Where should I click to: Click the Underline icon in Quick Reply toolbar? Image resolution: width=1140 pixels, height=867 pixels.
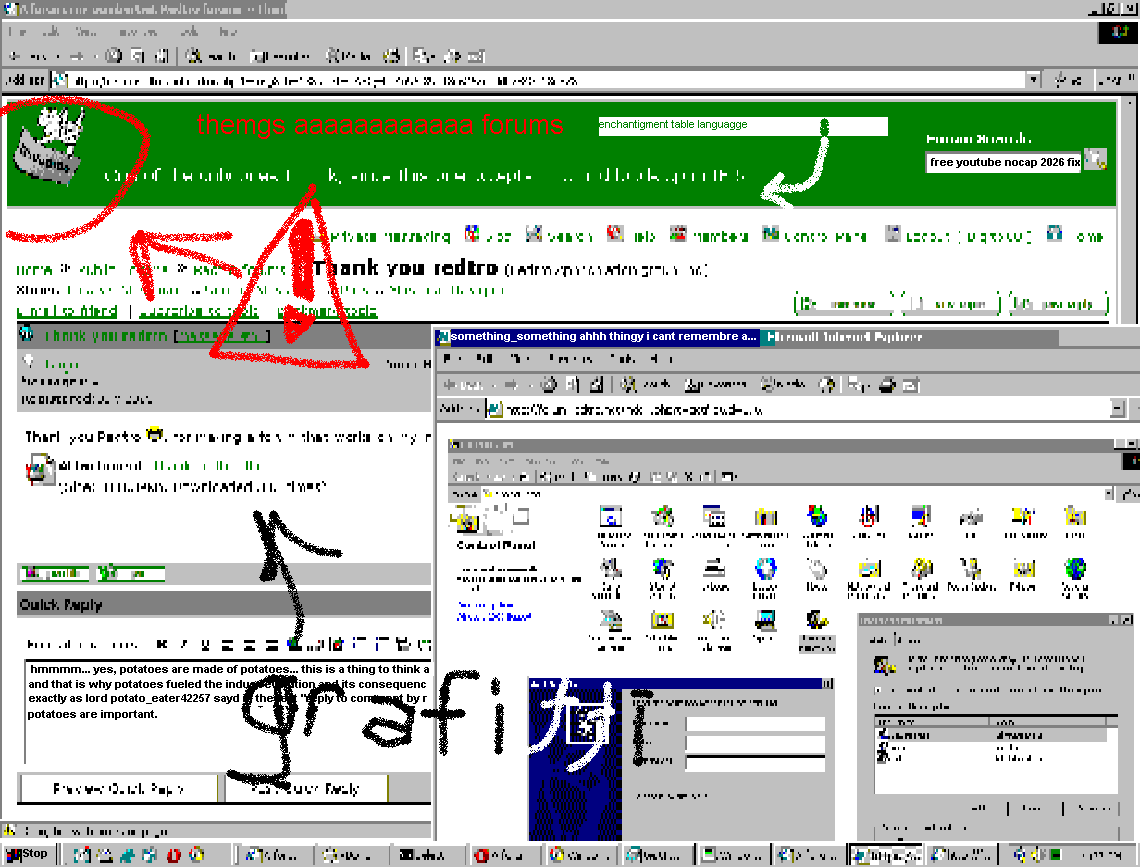(205, 644)
